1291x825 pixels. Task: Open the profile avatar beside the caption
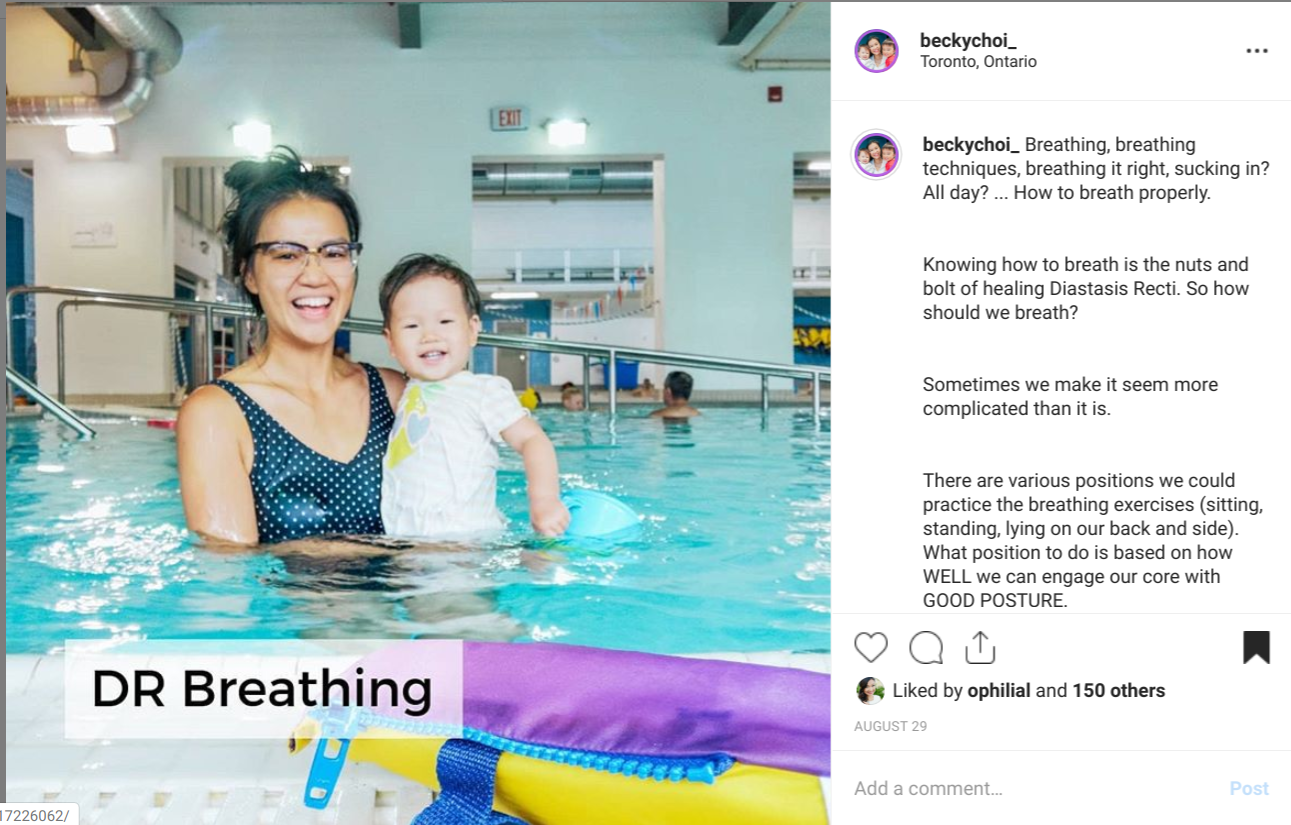pos(876,155)
